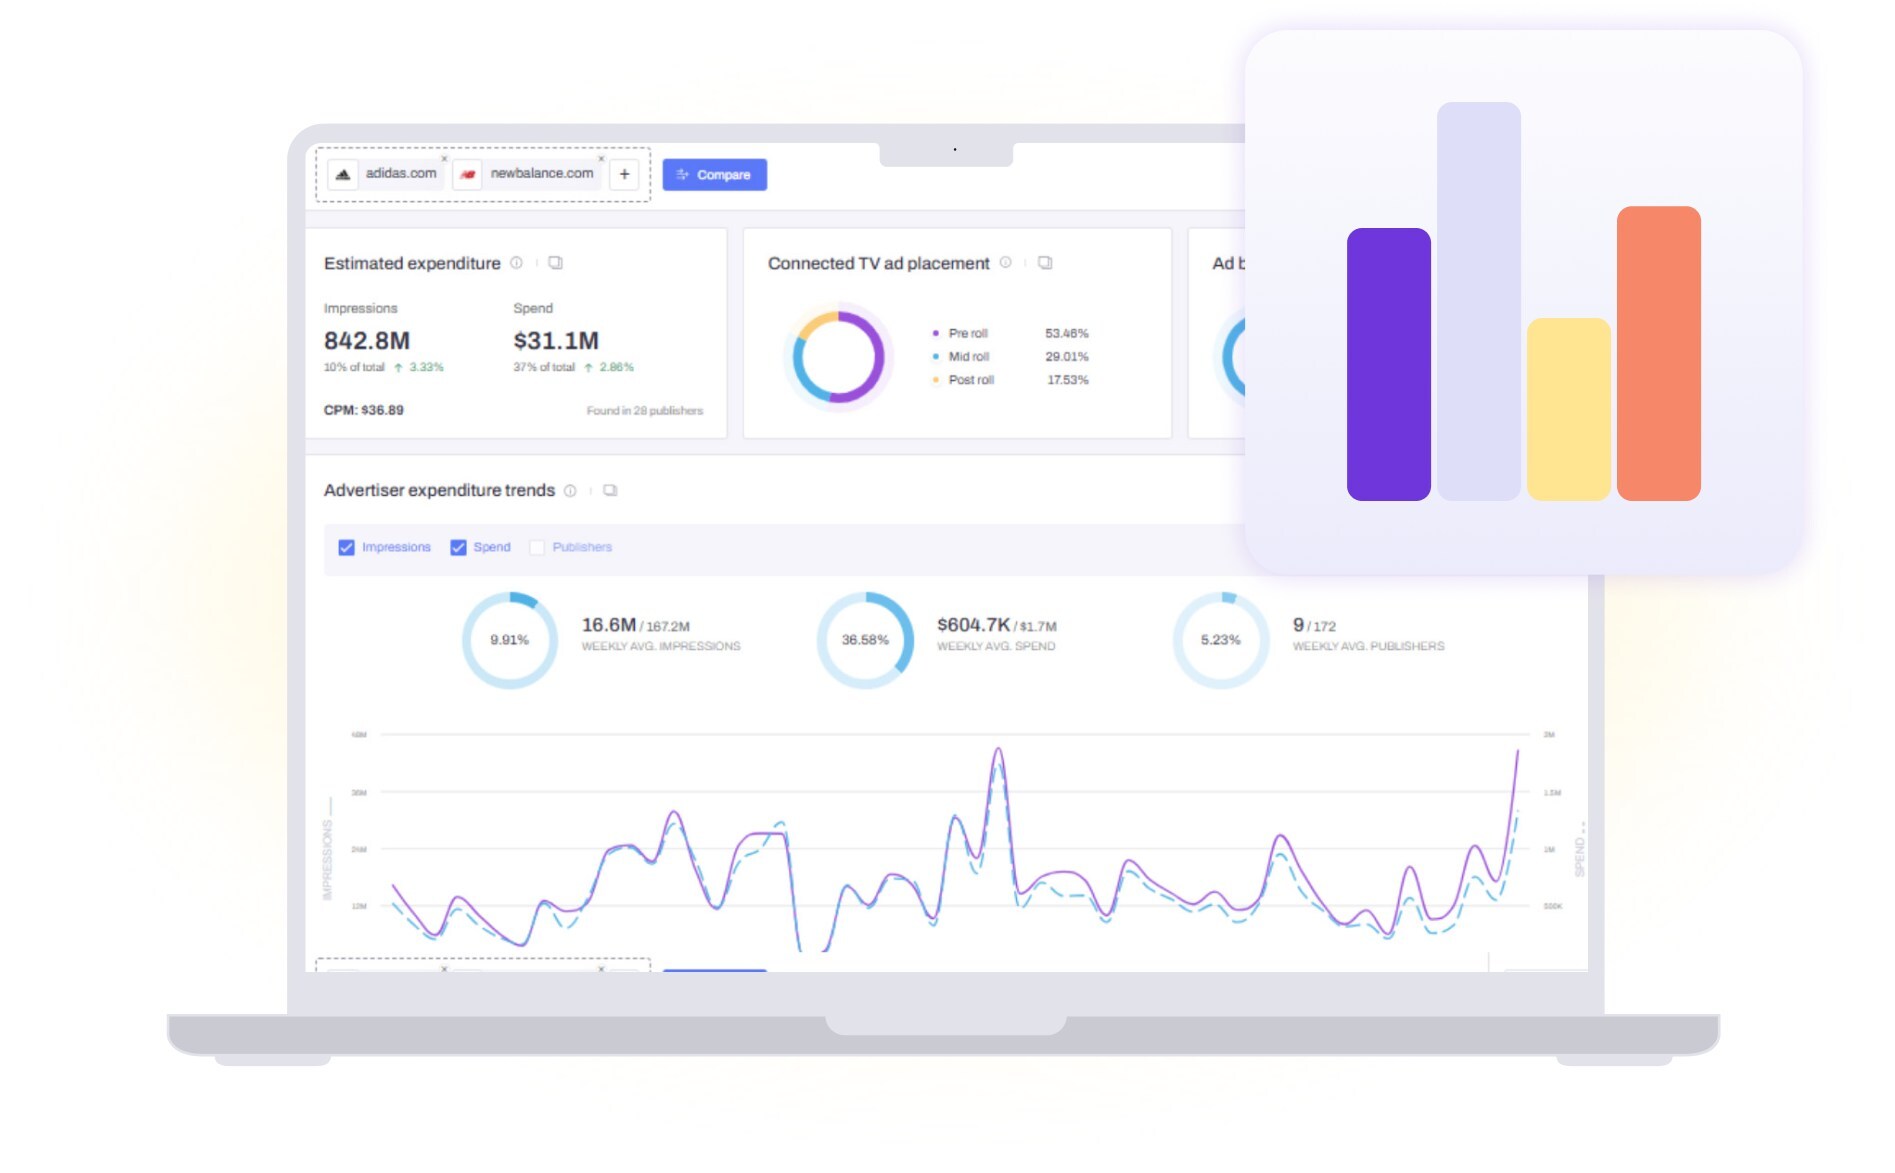The width and height of the screenshot is (1895, 1173).
Task: Click the adidas logo icon
Action: point(343,174)
